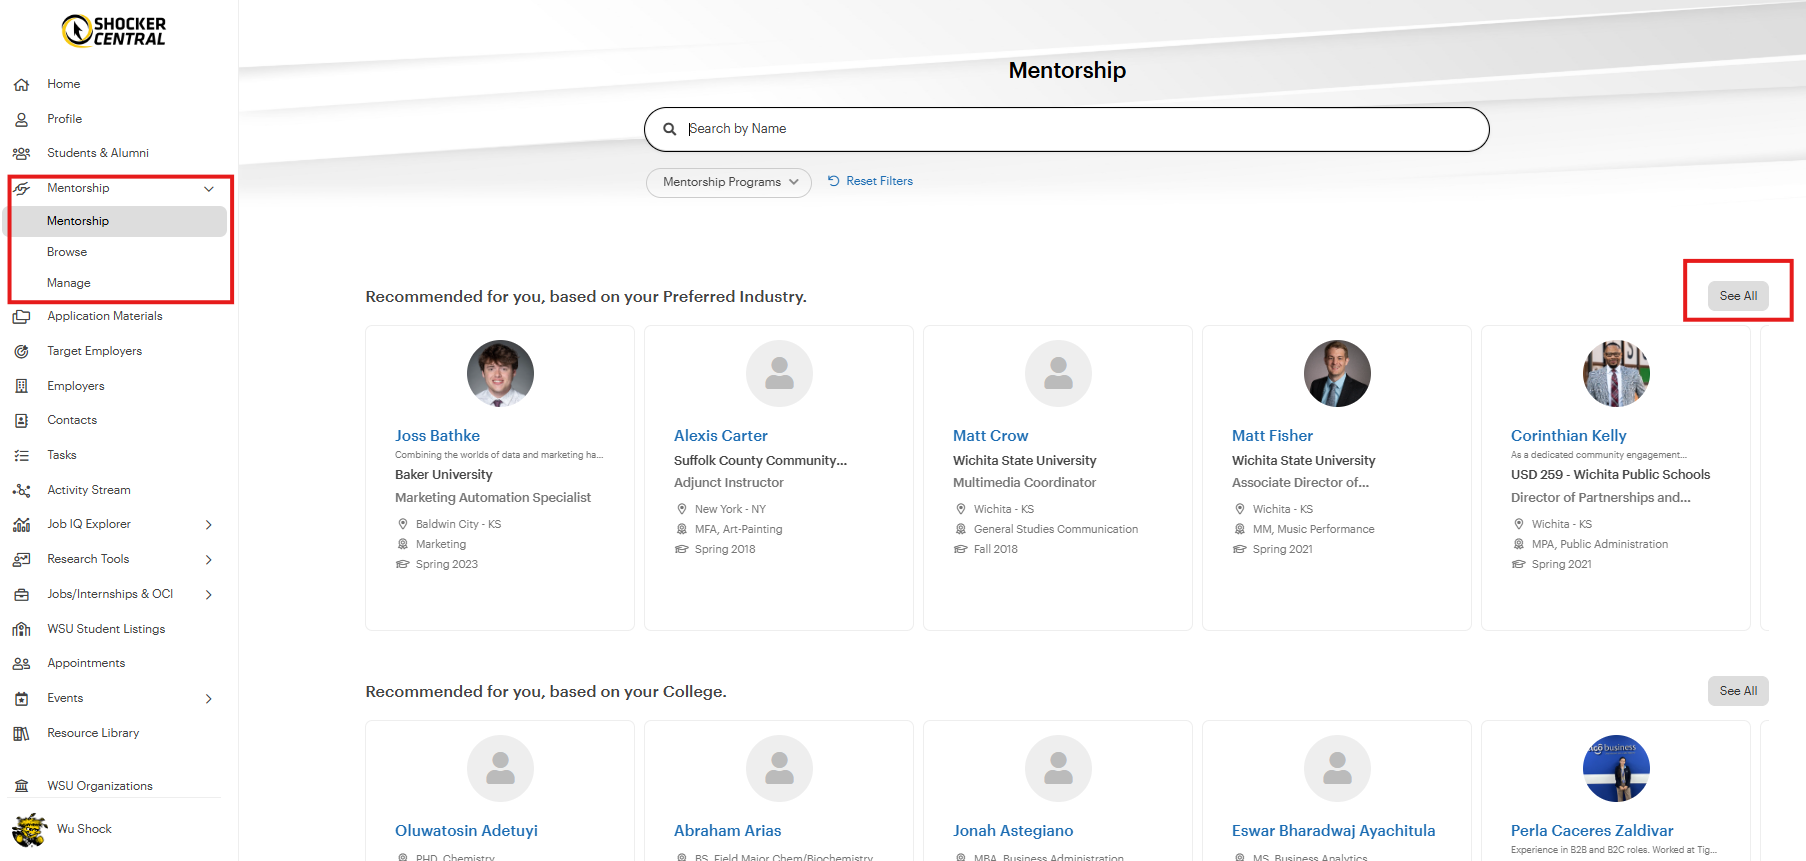Click the Research Tools icon
Screen dimensions: 1806x861
coord(21,560)
